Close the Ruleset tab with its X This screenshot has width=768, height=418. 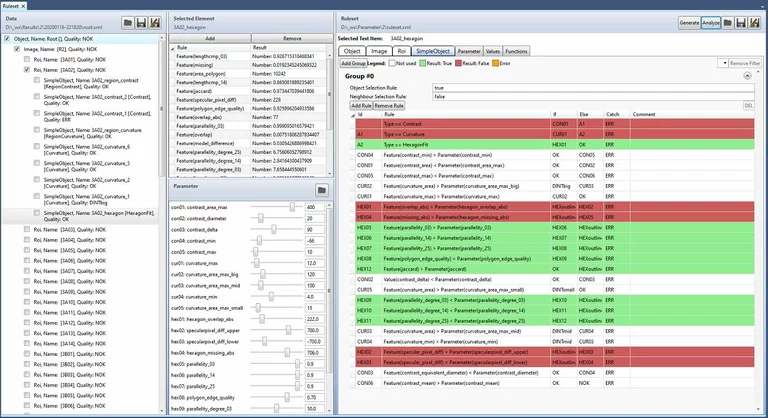[23, 6]
